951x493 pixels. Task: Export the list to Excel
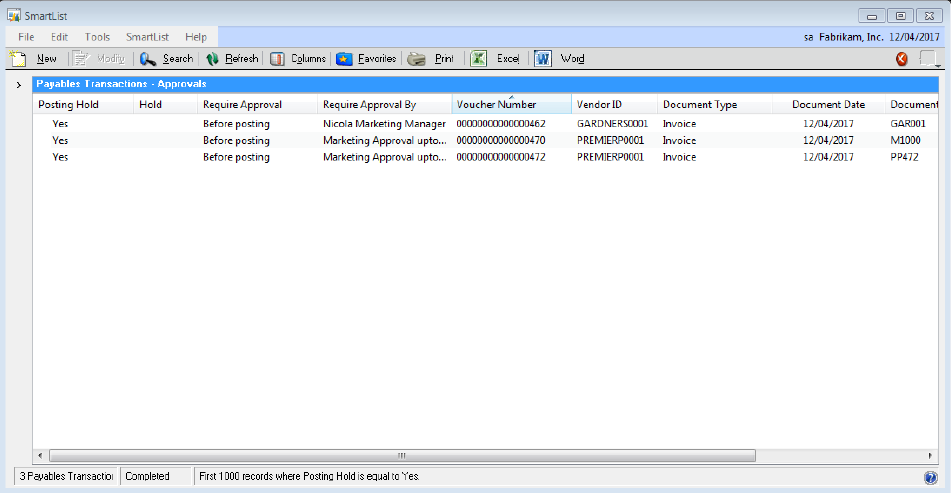(479, 59)
